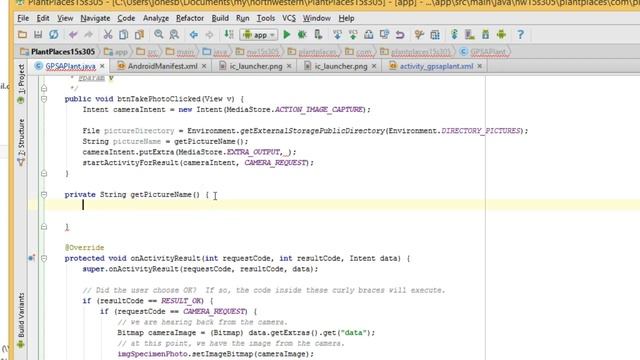This screenshot has height=360, width=640.
Task: Click the main breadcrumb folder
Action: [180, 52]
